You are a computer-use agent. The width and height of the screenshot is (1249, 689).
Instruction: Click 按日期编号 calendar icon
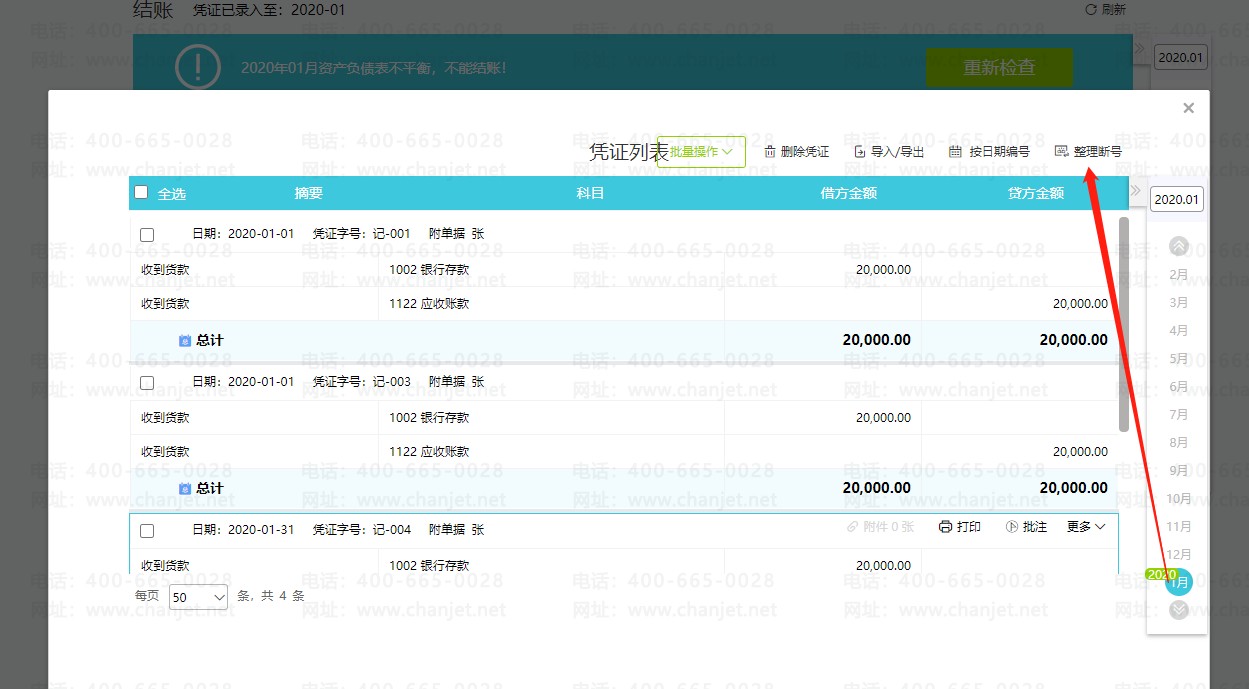pos(955,152)
